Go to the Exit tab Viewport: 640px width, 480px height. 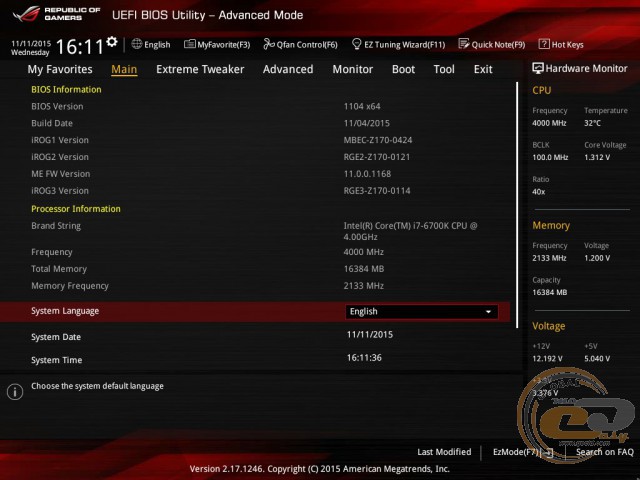483,69
